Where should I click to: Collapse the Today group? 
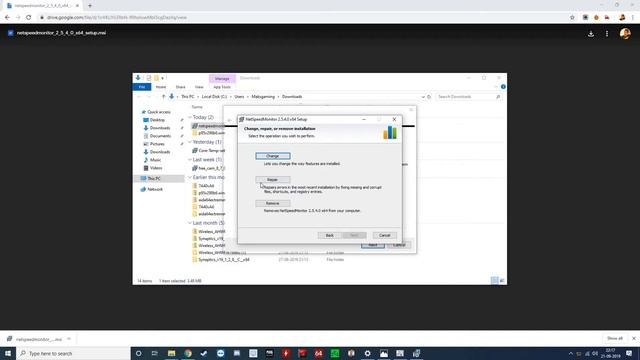190,118
